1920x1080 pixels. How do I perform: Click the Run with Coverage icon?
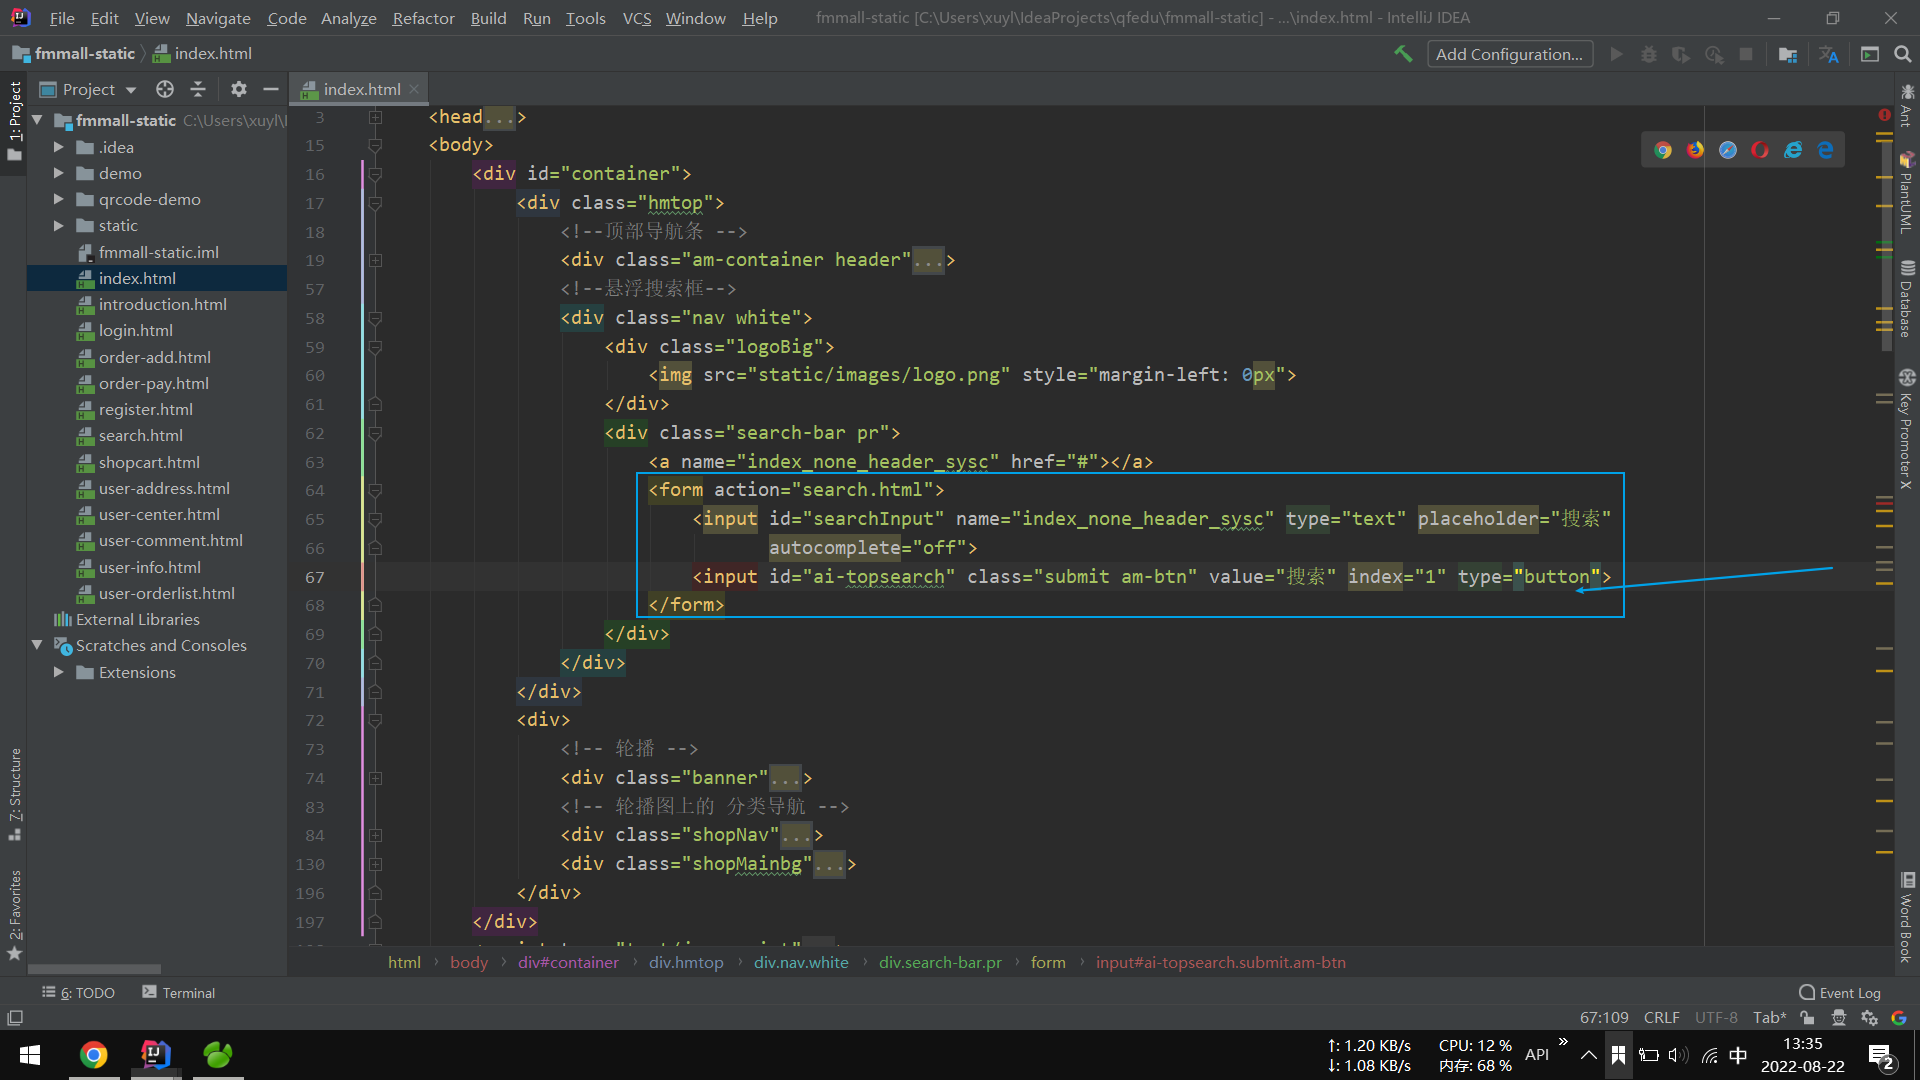point(1681,54)
